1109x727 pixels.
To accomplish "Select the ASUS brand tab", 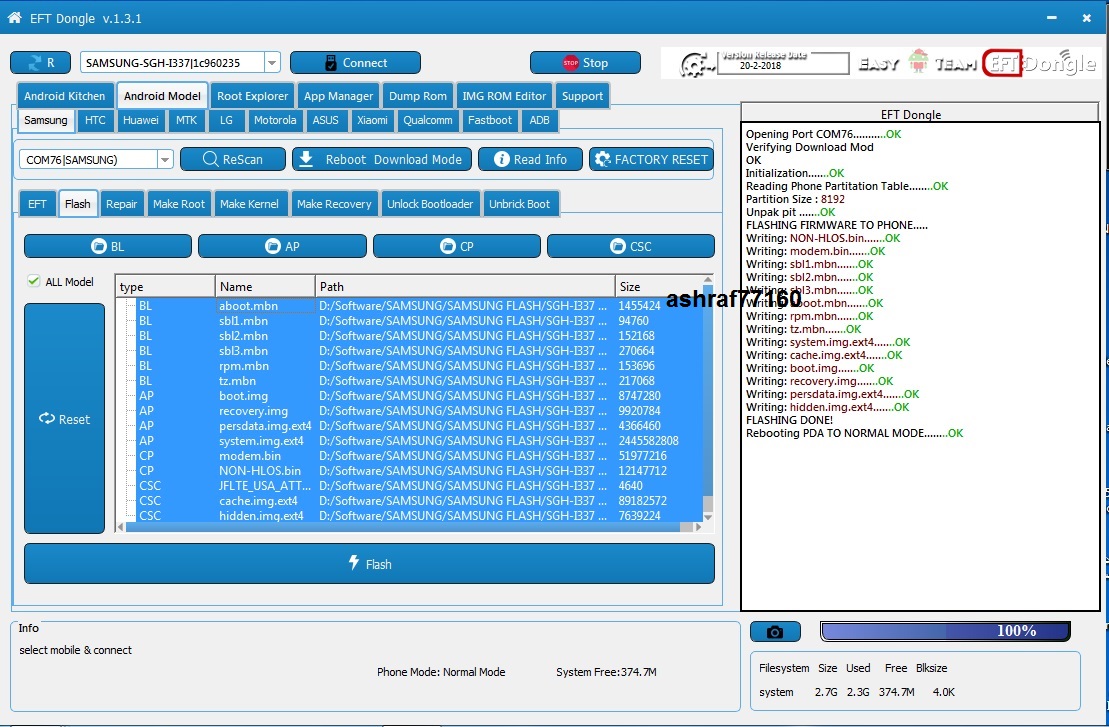I will 326,120.
